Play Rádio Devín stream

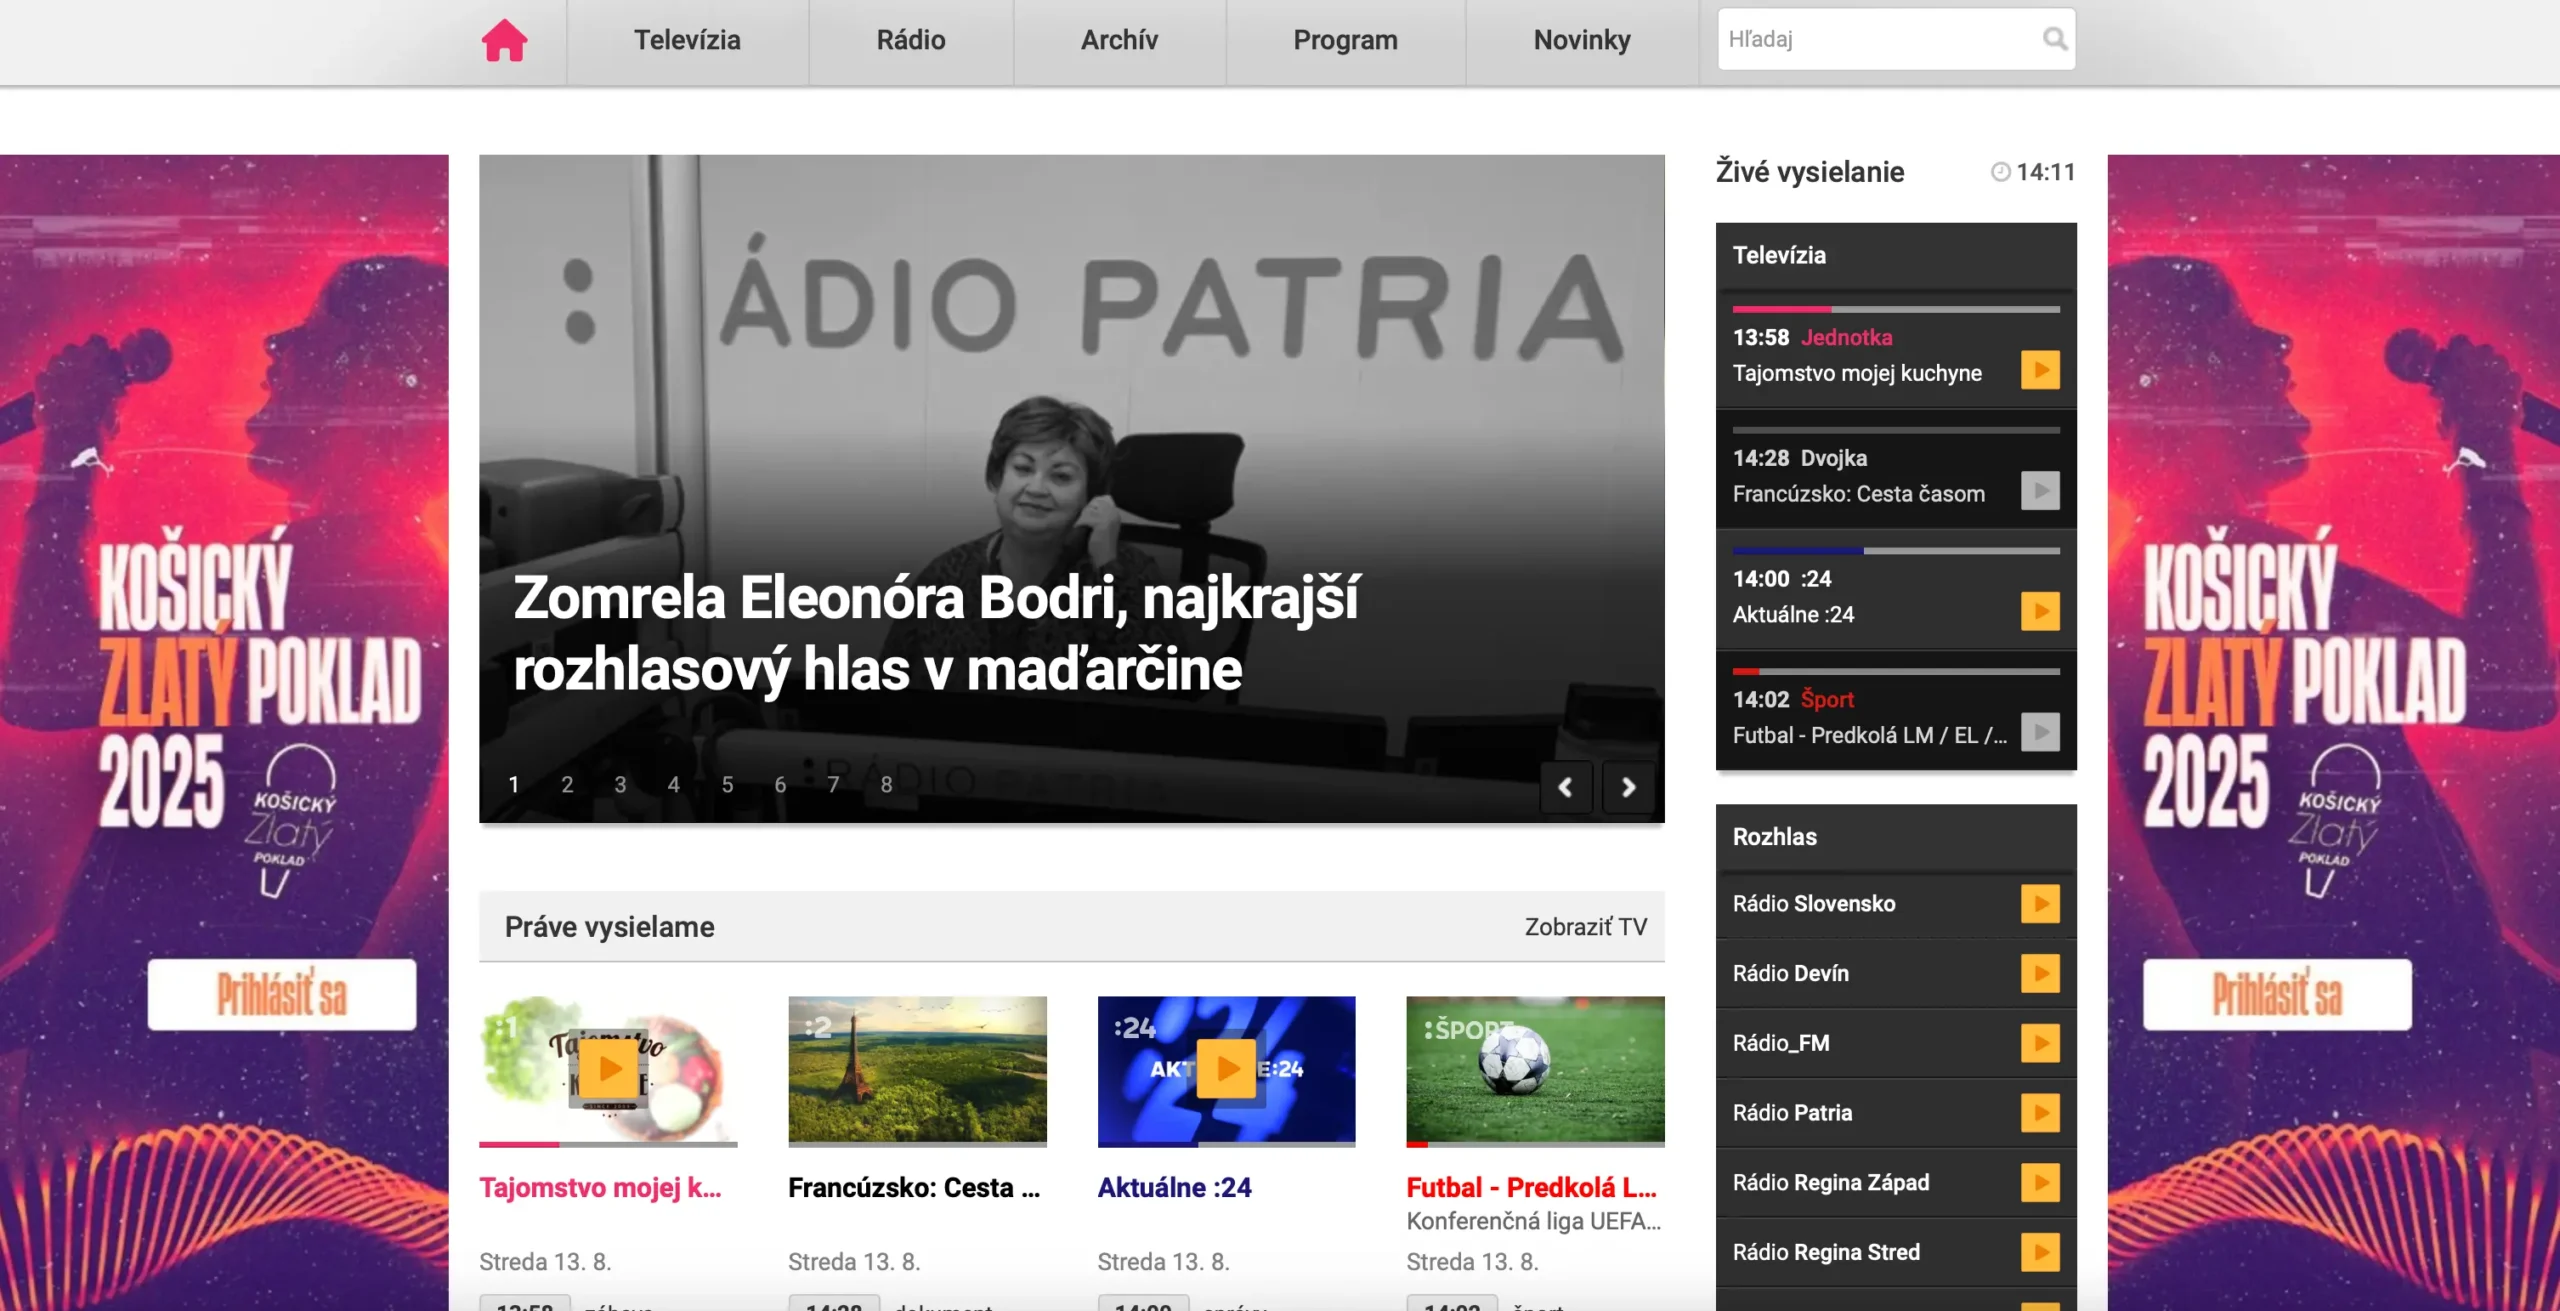(x=2040, y=973)
